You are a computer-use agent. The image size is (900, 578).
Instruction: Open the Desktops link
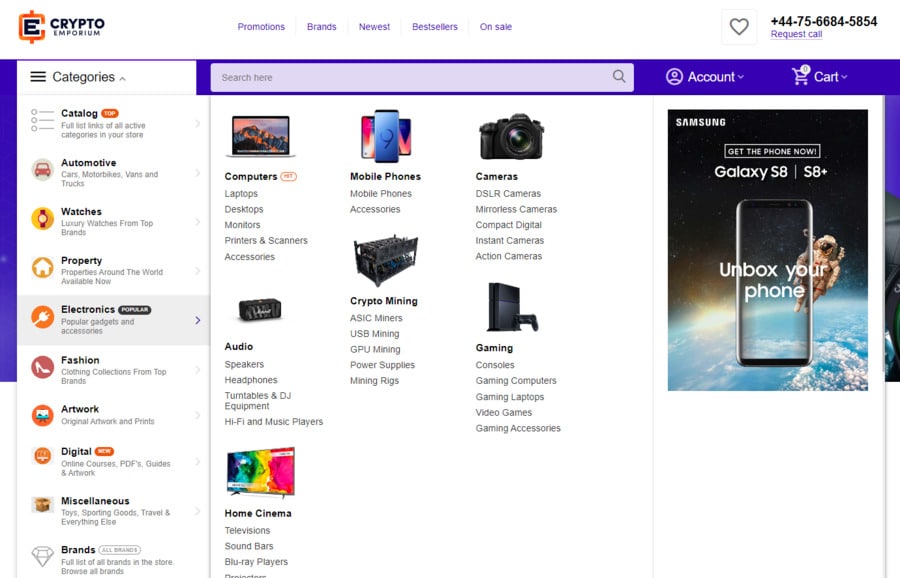coord(244,210)
